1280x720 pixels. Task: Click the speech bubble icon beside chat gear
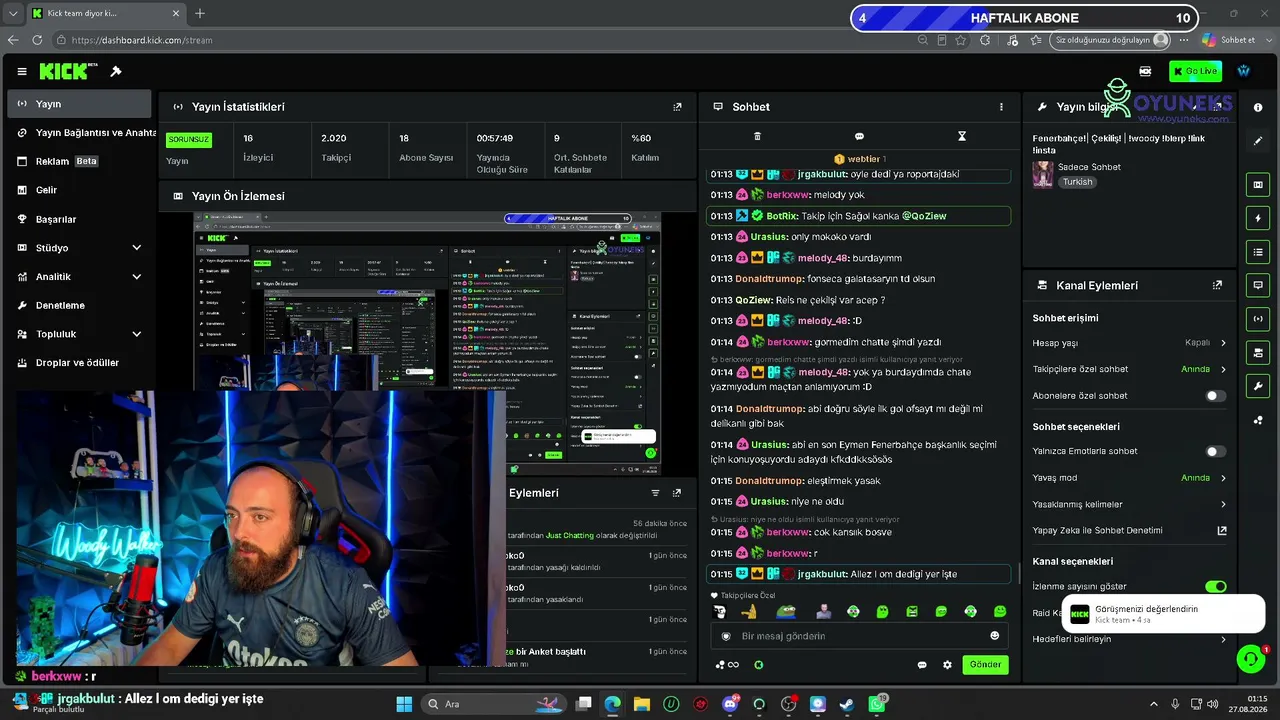922,665
